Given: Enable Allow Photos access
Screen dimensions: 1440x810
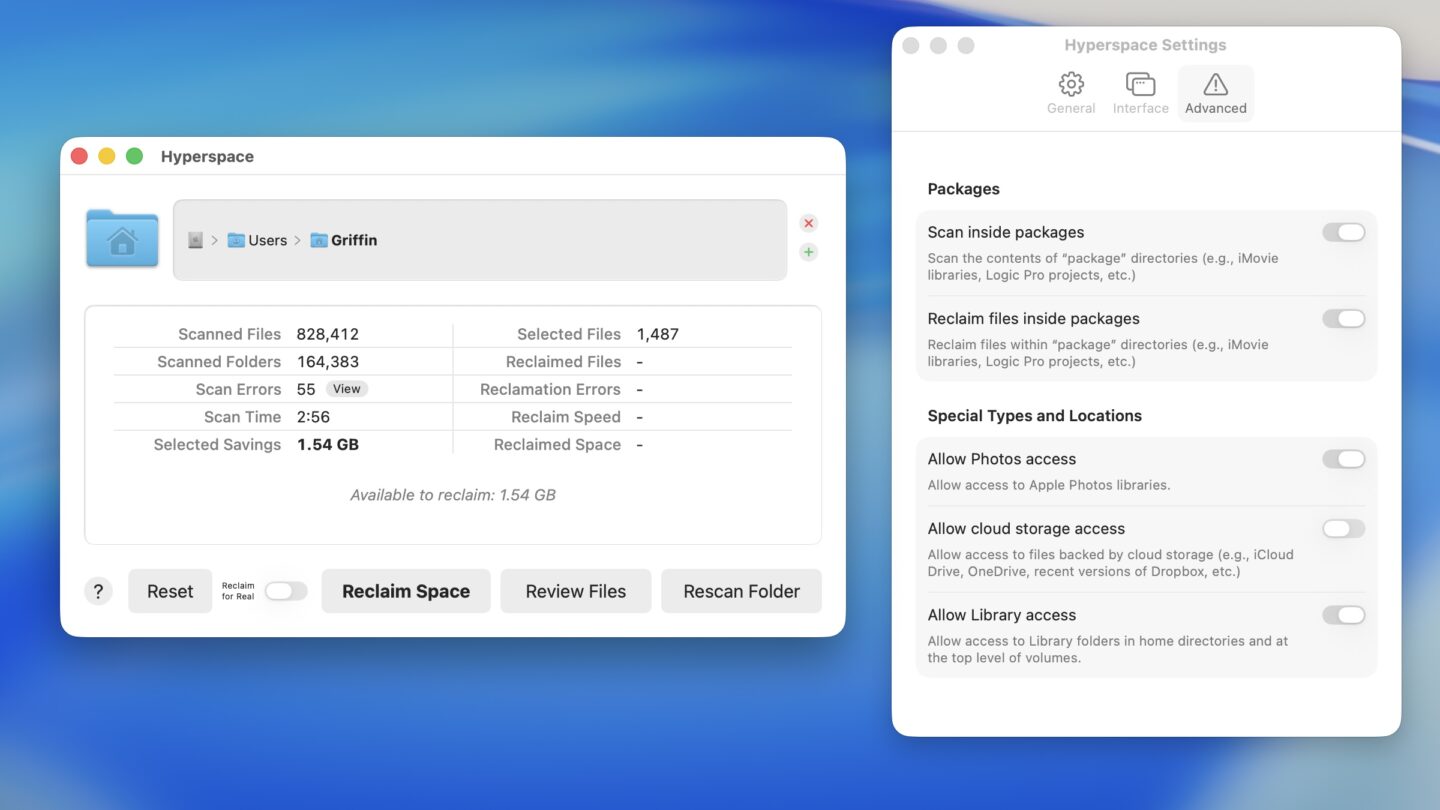Looking at the screenshot, I should 1344,458.
